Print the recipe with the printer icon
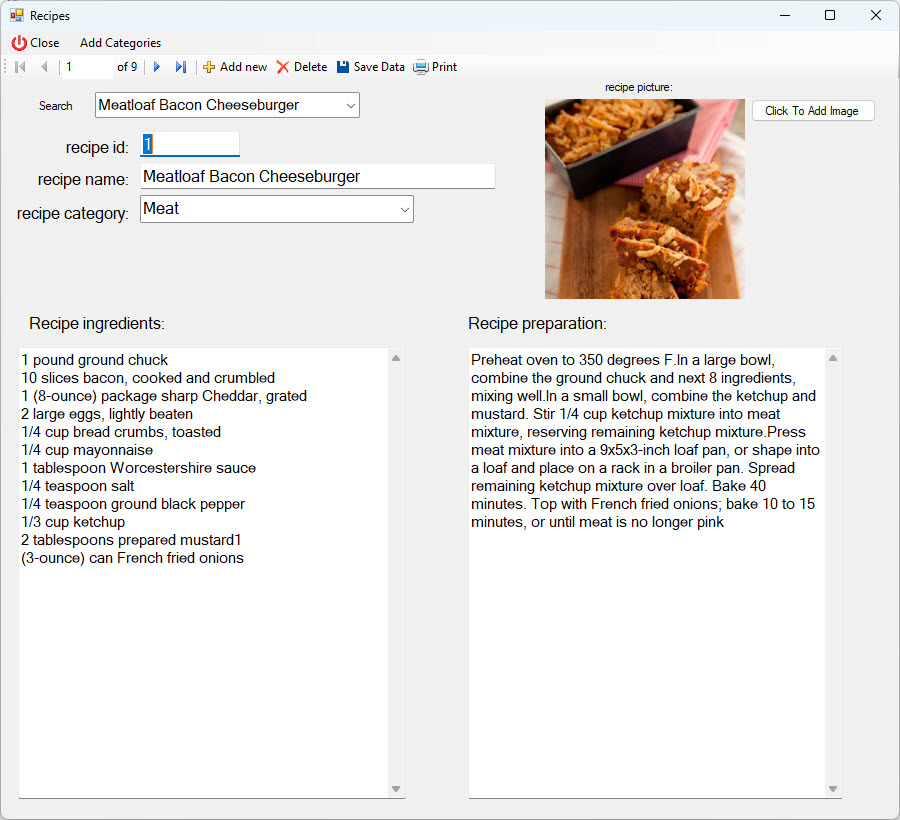The image size is (900, 820). (x=421, y=67)
